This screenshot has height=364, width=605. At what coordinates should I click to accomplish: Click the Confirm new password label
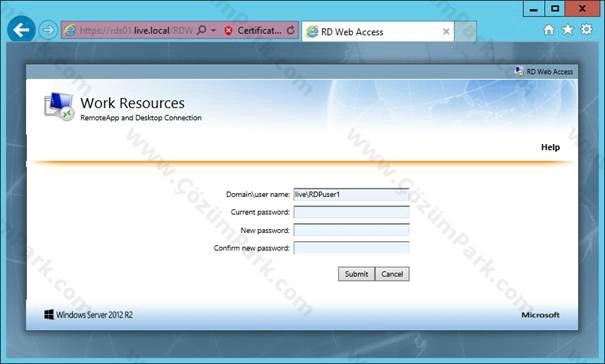(252, 248)
